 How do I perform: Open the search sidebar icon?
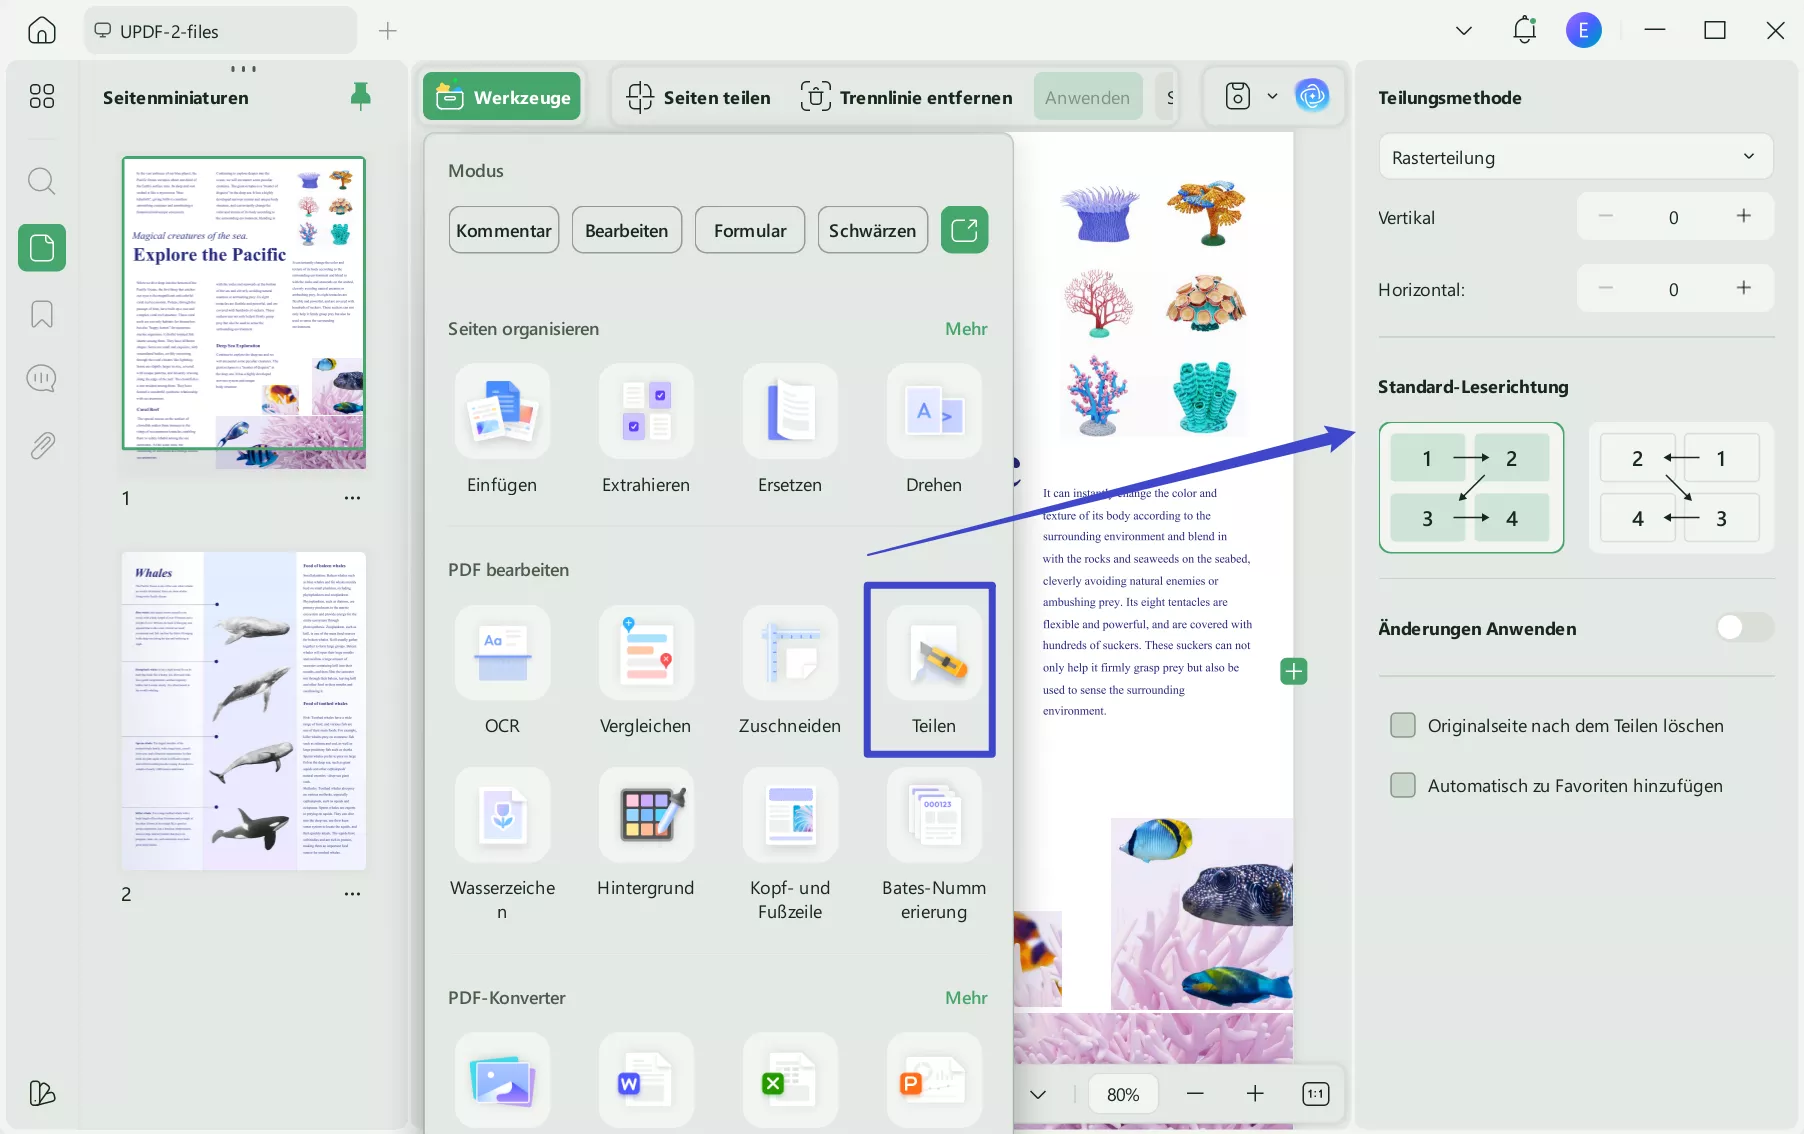point(41,181)
